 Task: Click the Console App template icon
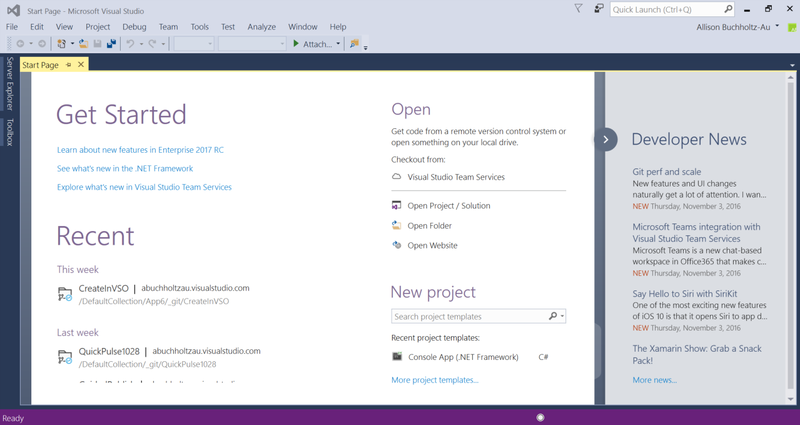[397, 357]
